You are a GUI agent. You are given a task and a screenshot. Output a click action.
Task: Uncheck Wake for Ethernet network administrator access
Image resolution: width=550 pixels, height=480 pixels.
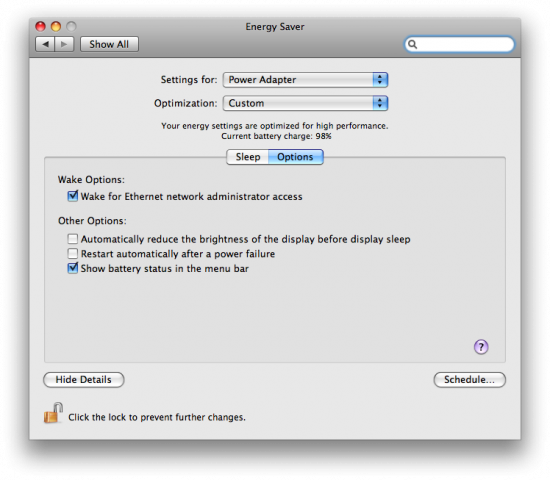(73, 196)
